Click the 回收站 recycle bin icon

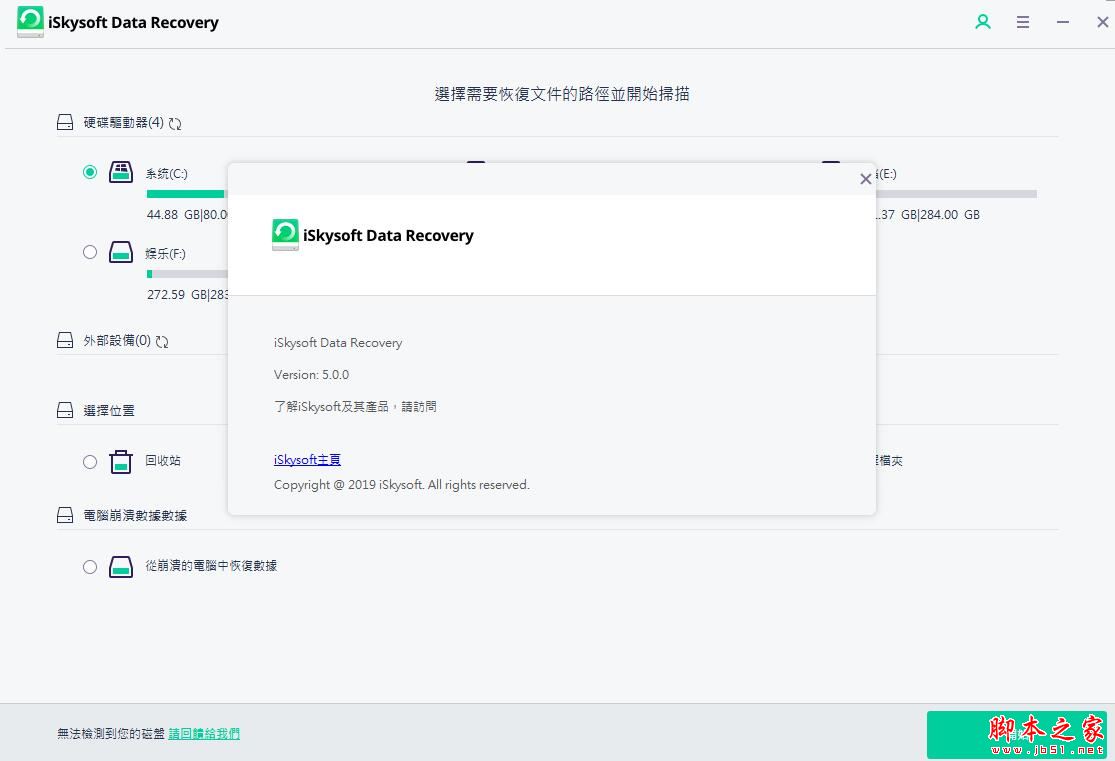120,461
